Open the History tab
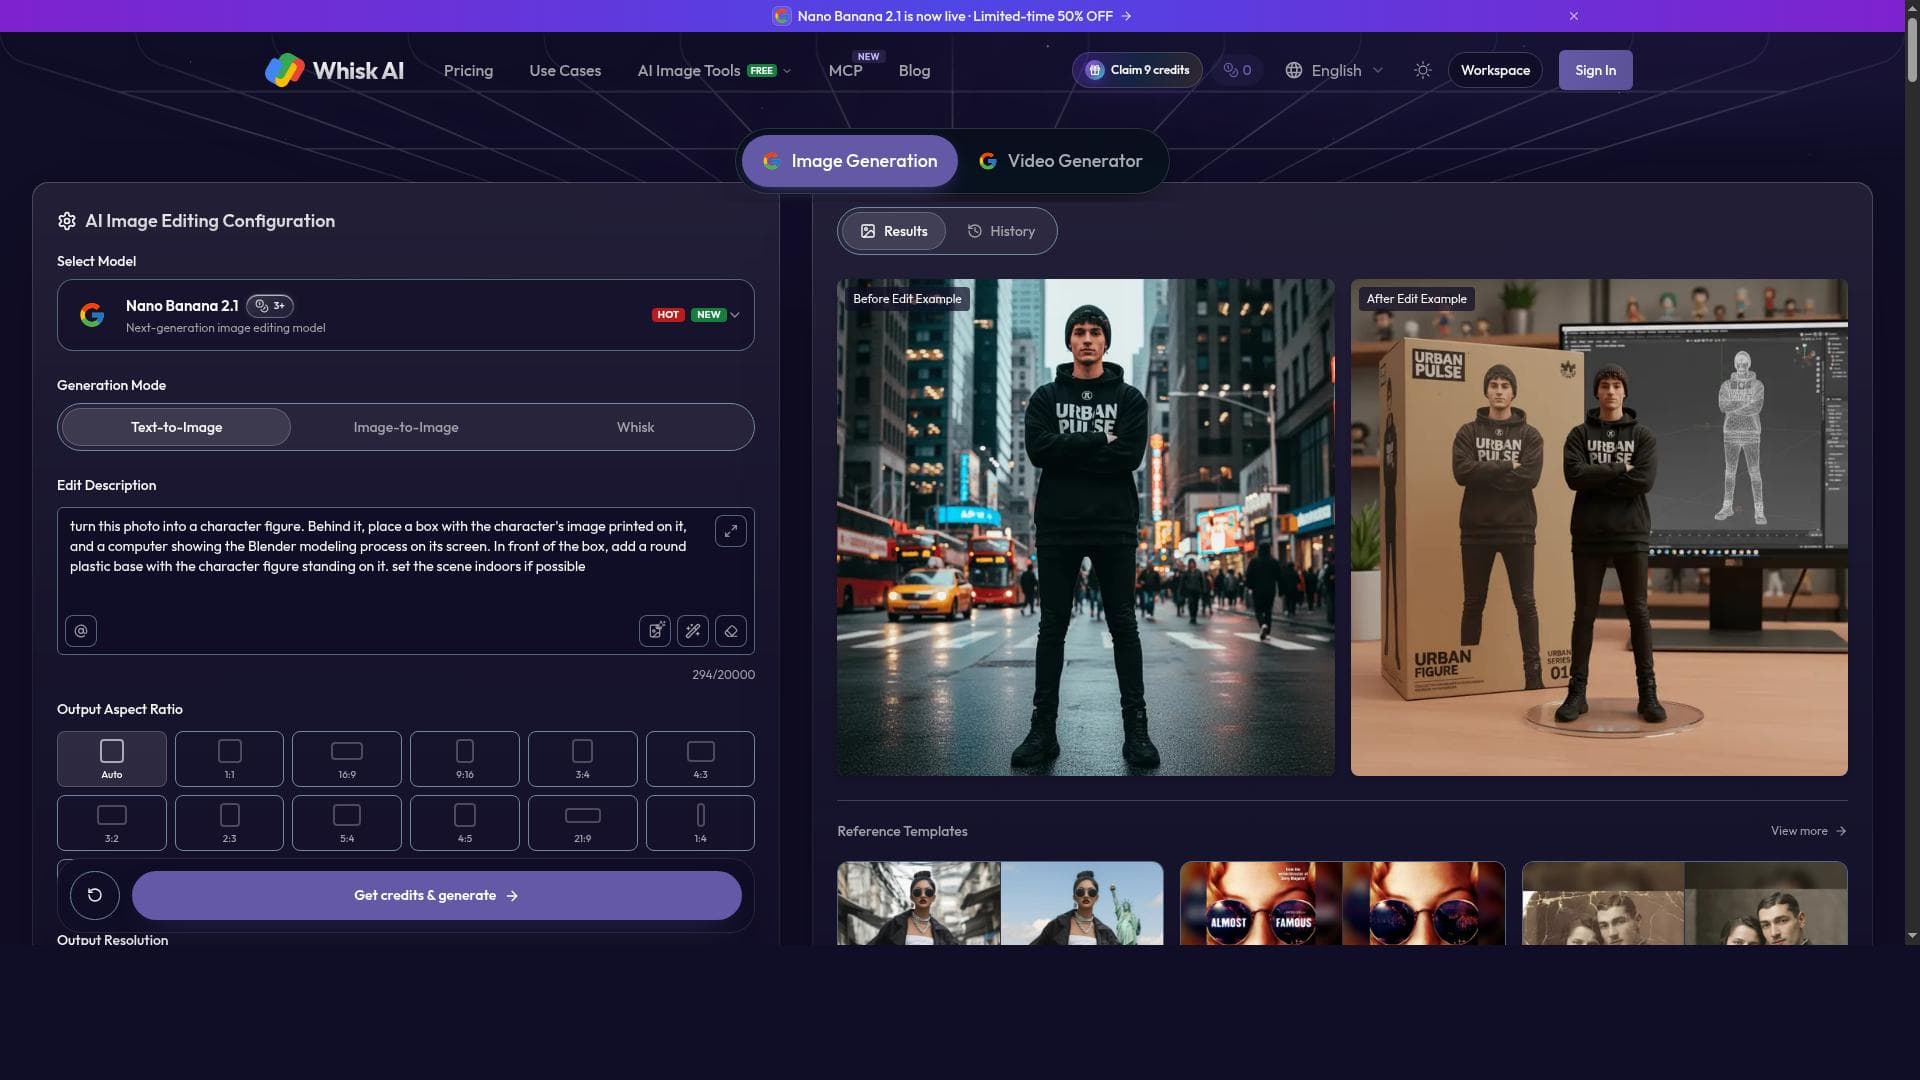This screenshot has width=1920, height=1080. coord(1001,231)
